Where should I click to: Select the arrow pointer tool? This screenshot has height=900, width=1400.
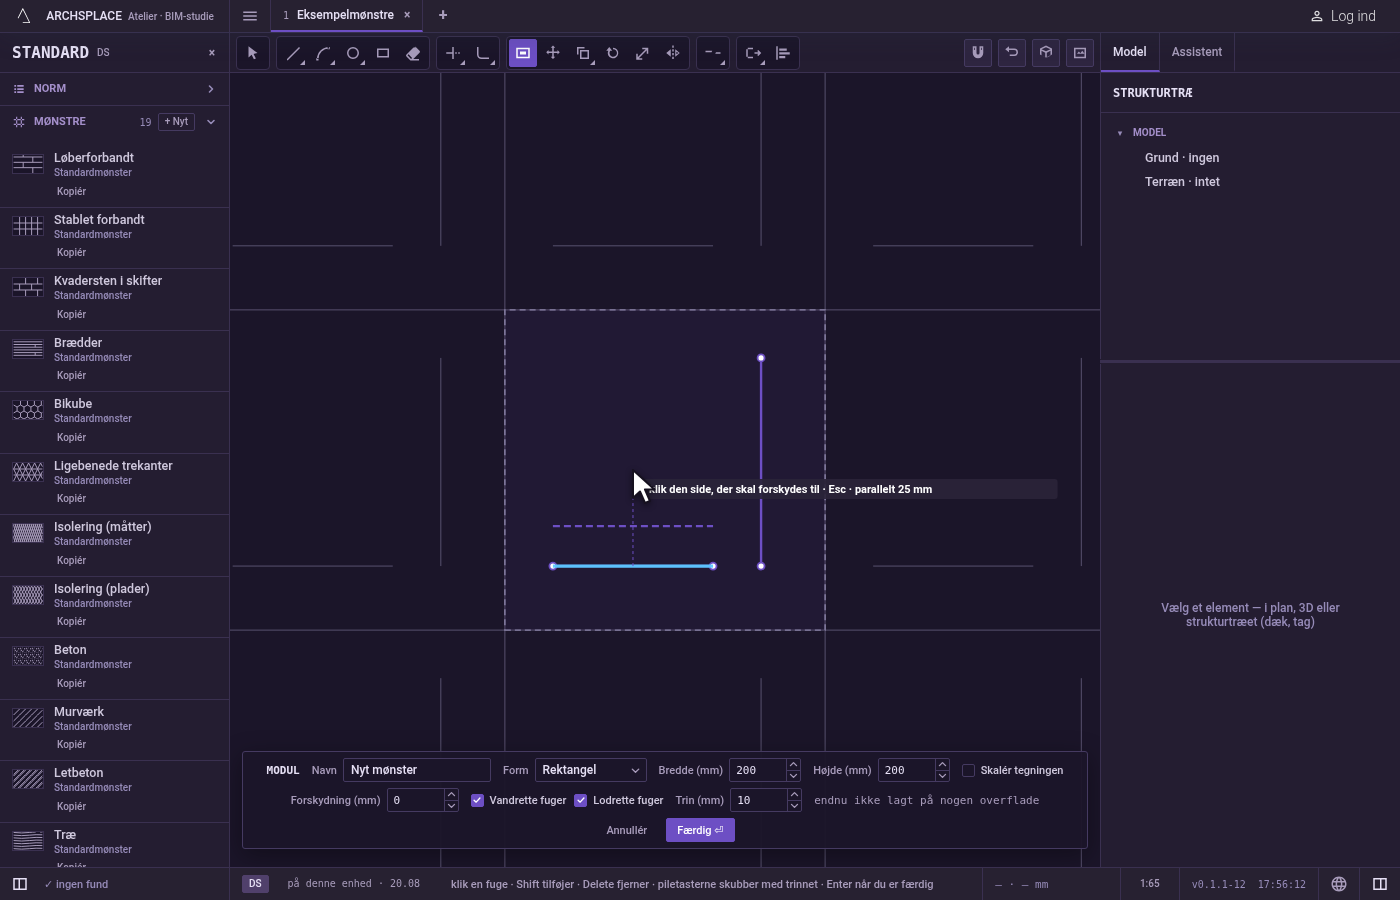click(x=253, y=53)
